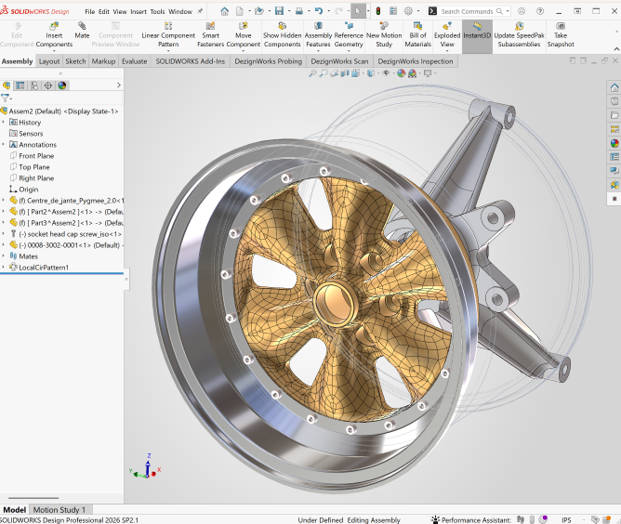This screenshot has height=524, width=621.
Task: Expand the manager tabs chevron arrow
Action: [118, 85]
